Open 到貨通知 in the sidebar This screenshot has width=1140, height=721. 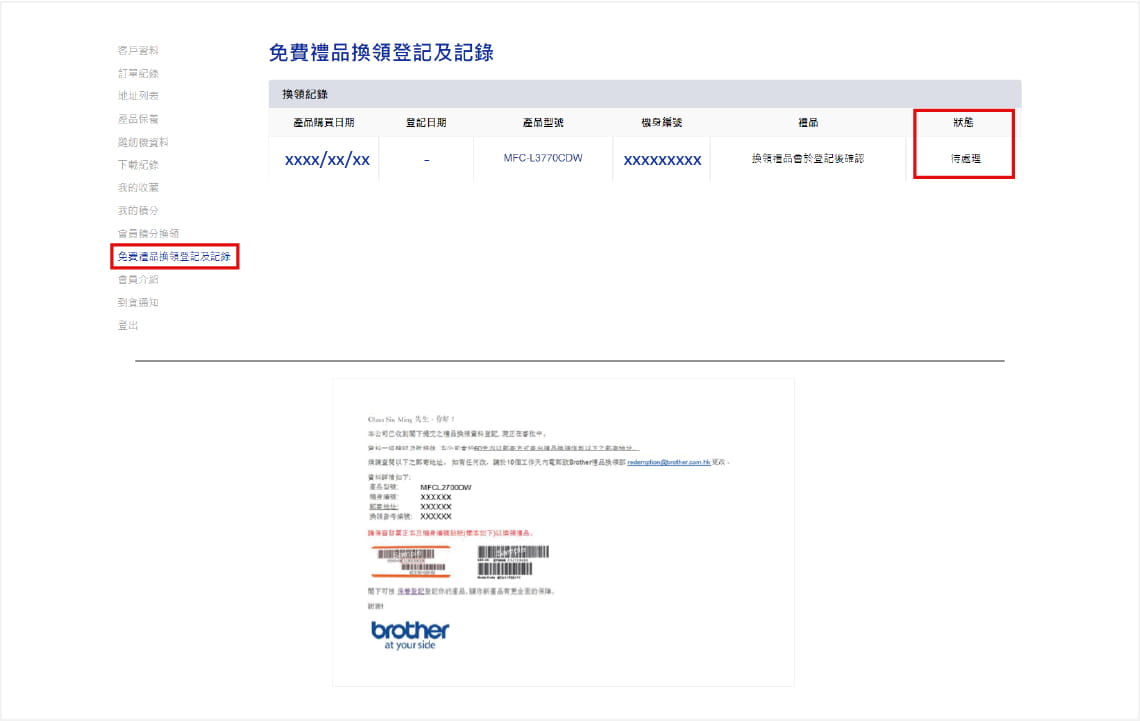138,303
